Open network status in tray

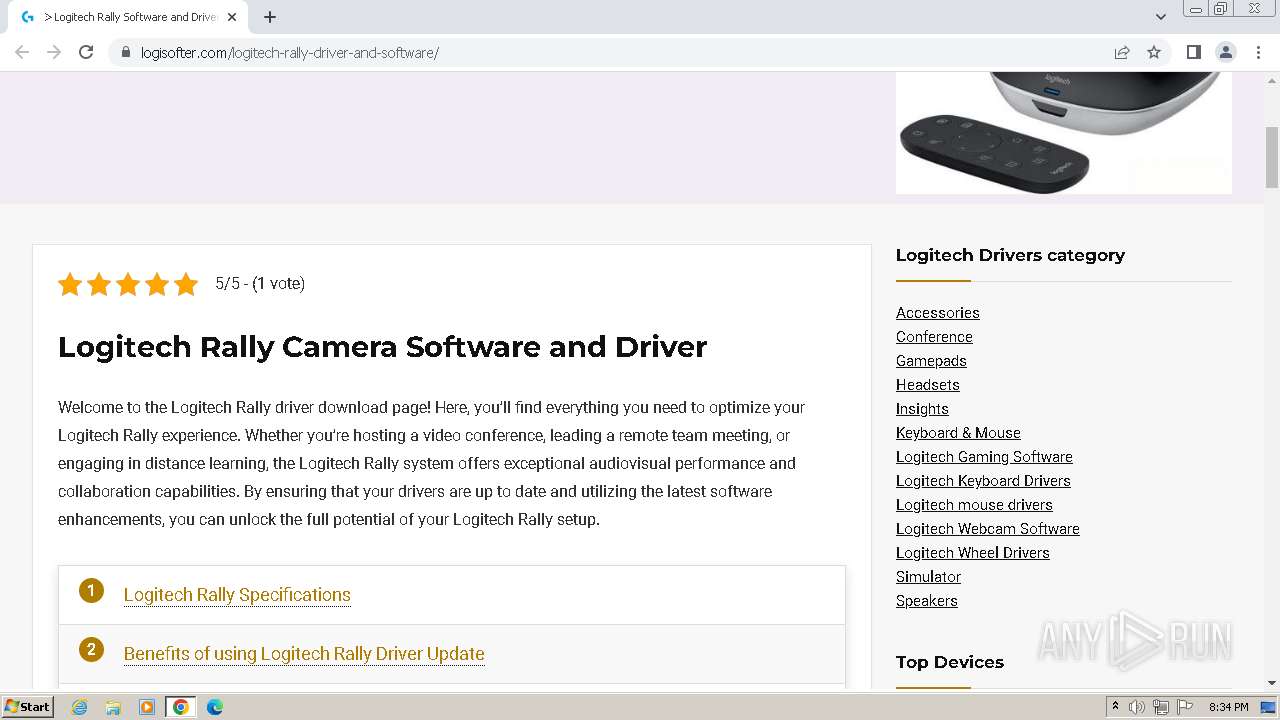pos(1161,707)
